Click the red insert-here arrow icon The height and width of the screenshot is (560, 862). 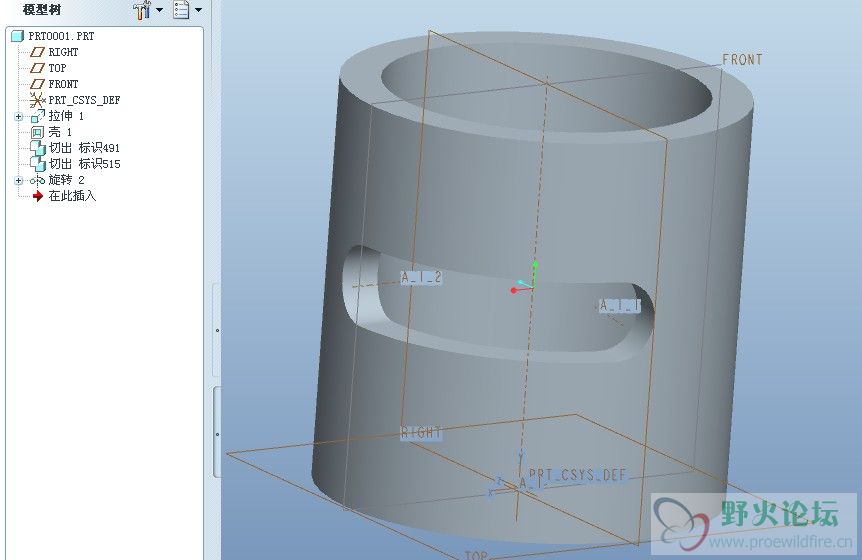click(37, 196)
